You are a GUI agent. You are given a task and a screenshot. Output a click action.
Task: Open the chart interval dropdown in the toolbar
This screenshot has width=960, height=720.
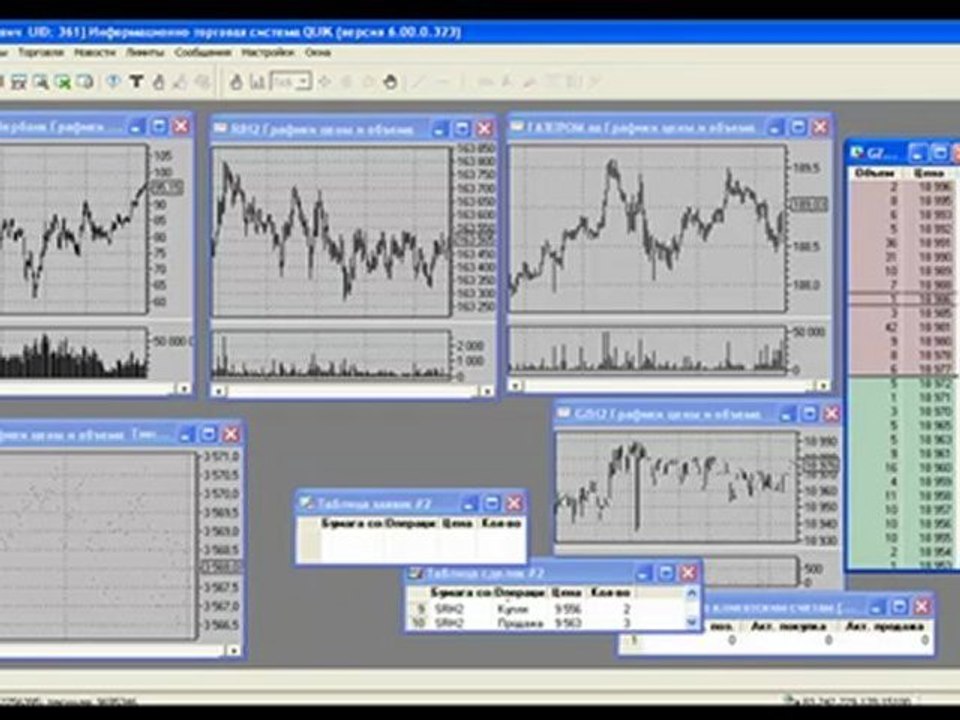point(304,81)
